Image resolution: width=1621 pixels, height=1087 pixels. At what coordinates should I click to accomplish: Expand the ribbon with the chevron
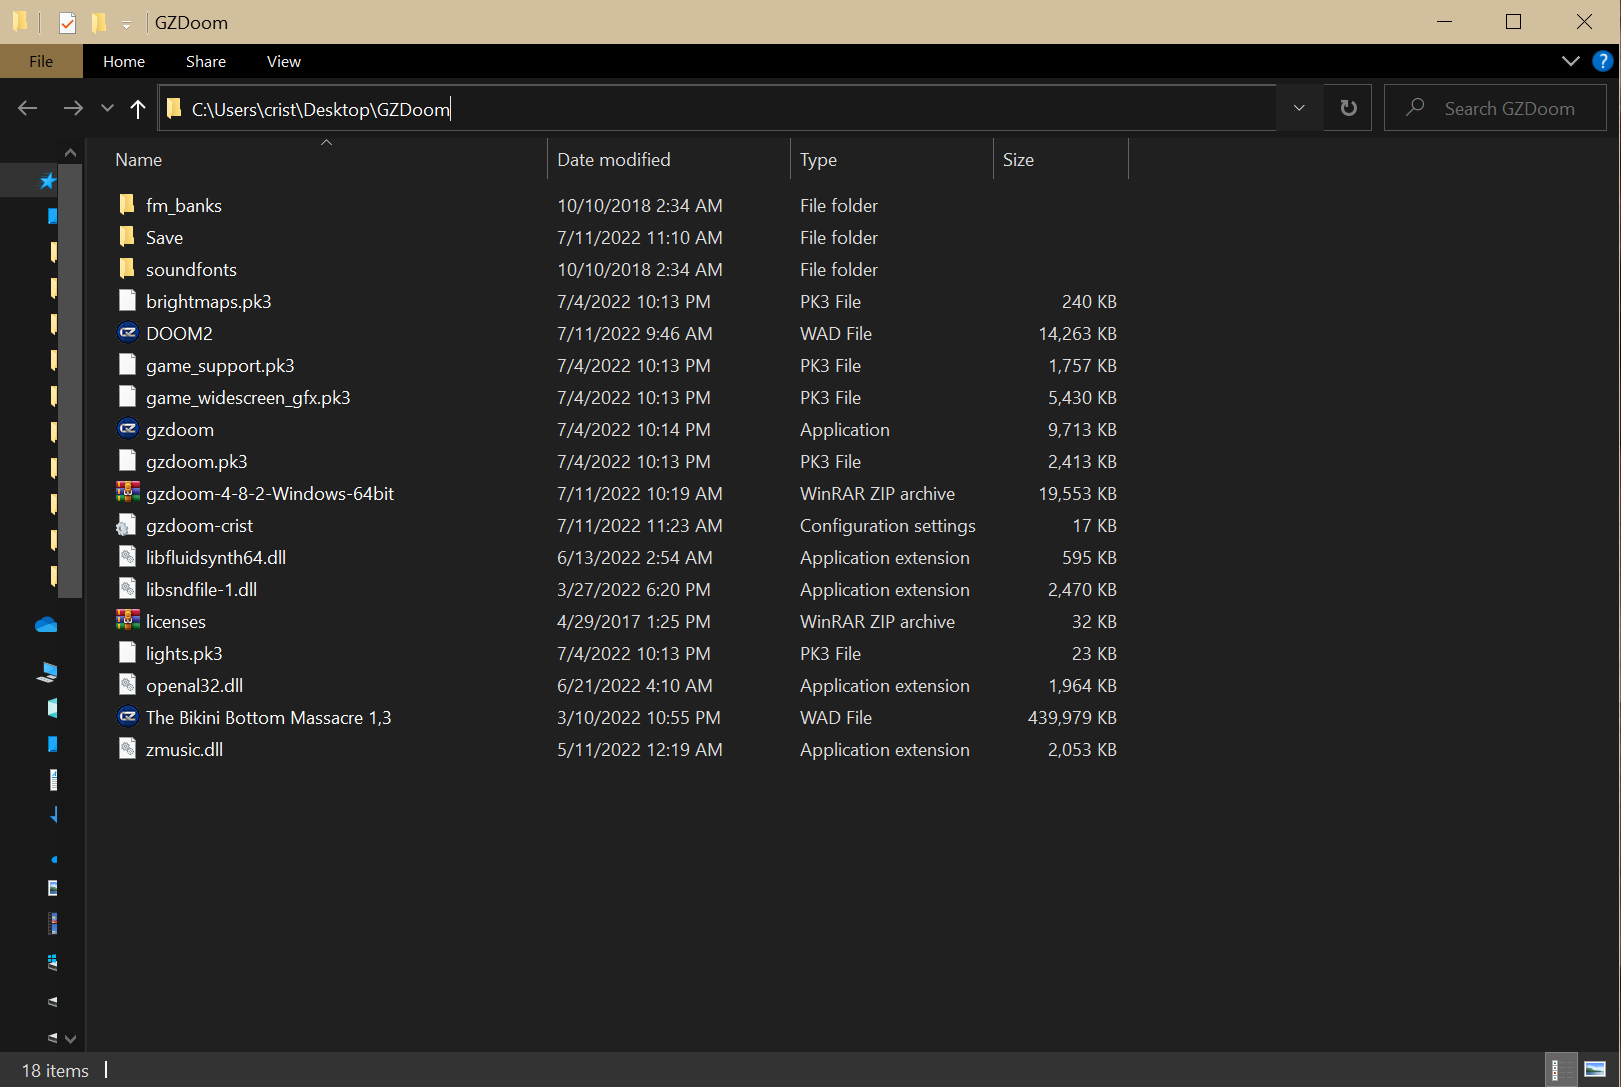click(x=1570, y=61)
